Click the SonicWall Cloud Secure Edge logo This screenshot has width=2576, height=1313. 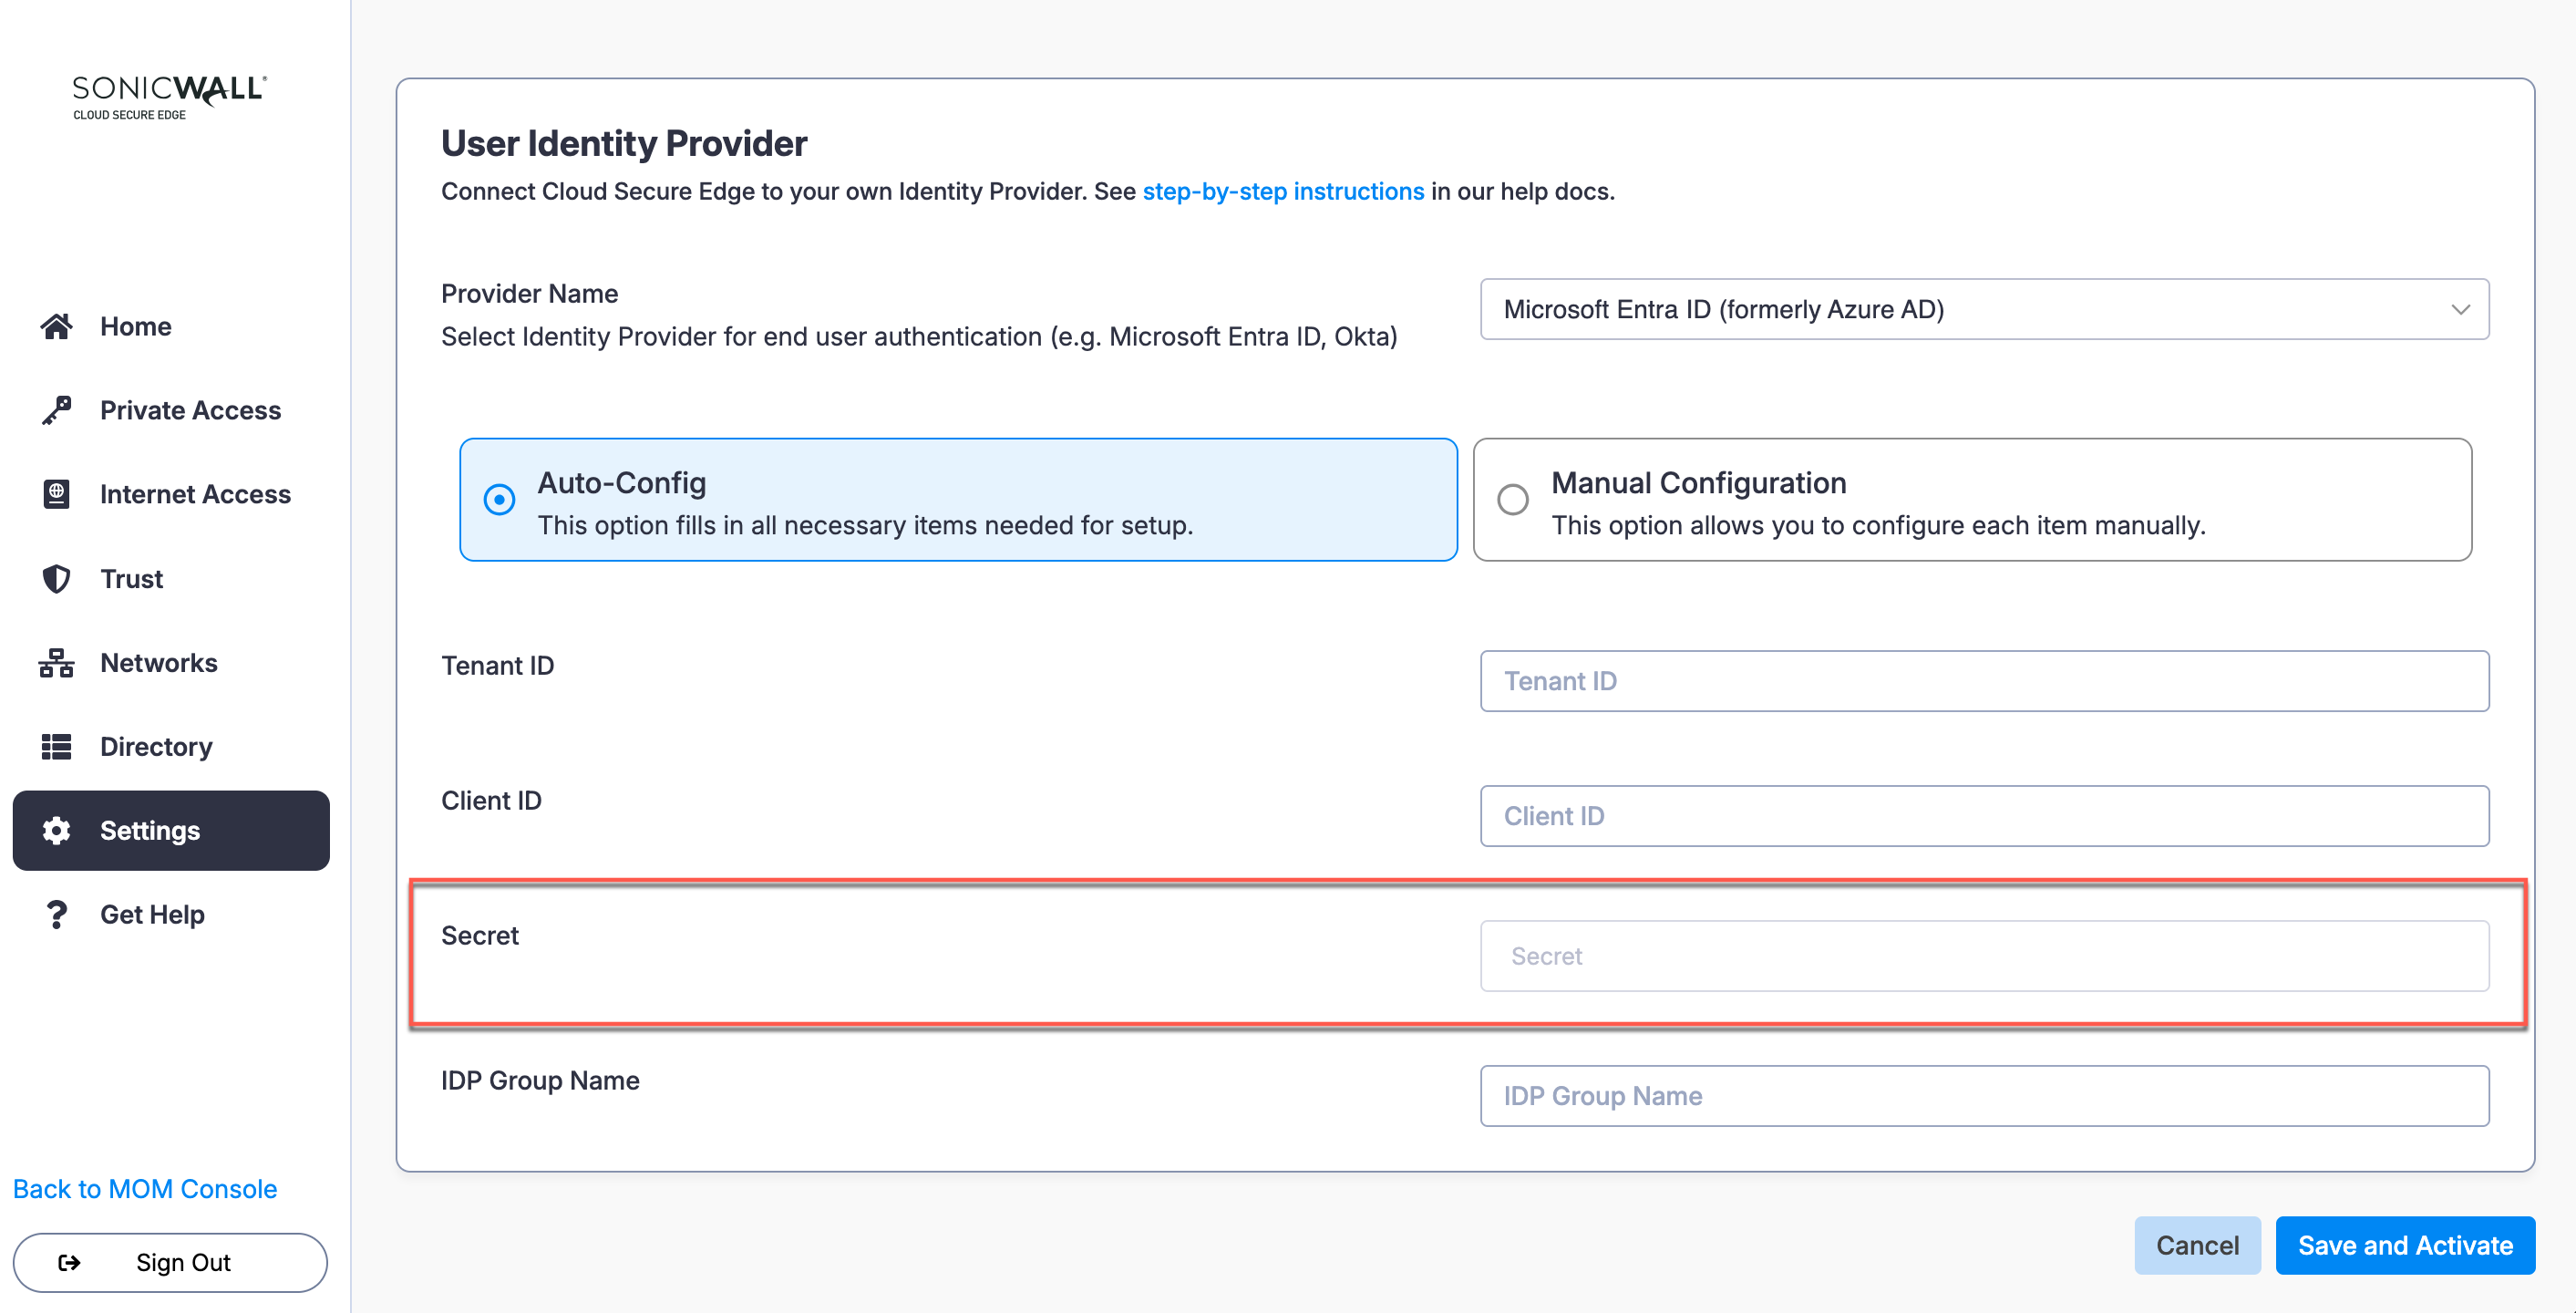tap(168, 97)
